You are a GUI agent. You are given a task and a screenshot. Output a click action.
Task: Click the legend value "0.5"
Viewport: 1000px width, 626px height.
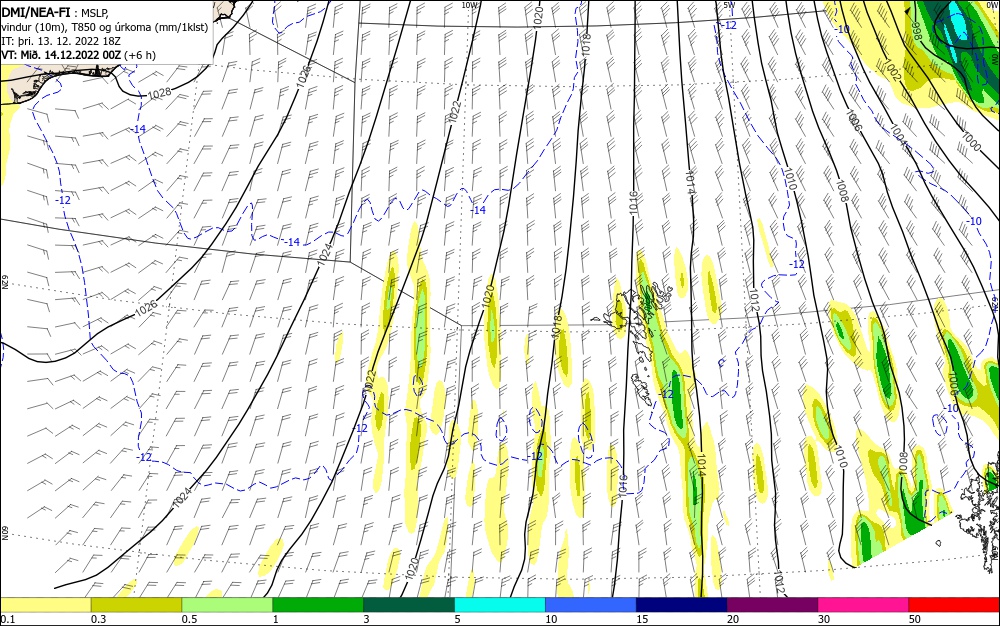pos(189,619)
